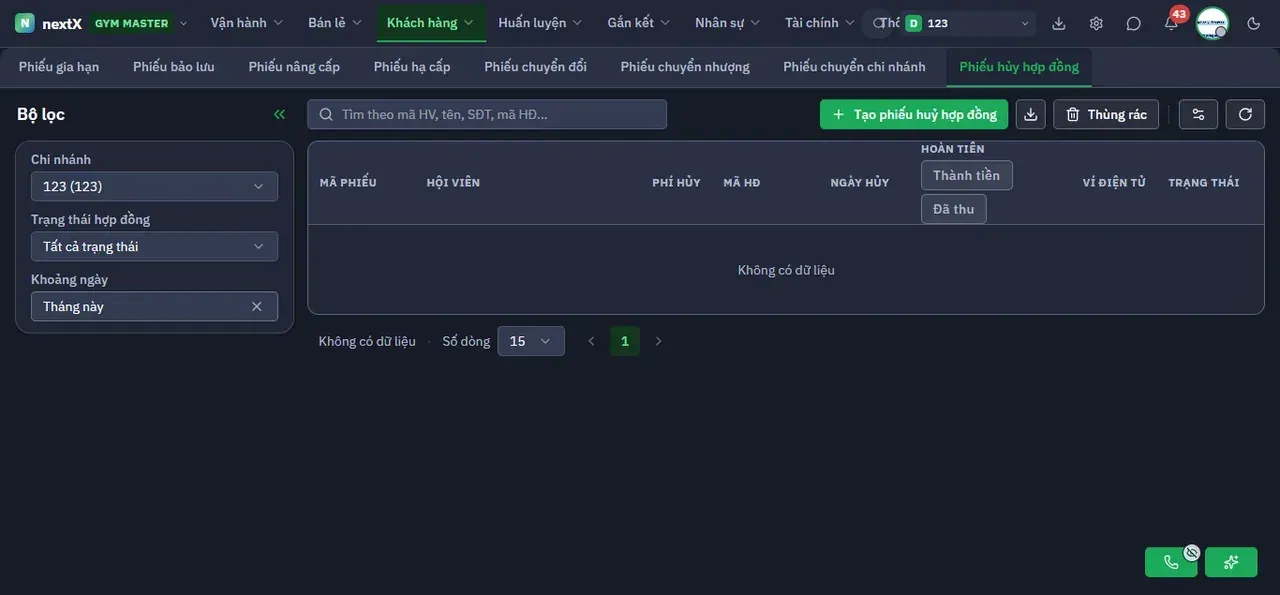The height and width of the screenshot is (595, 1280).
Task: Open the Thùng rác trash button
Action: [x=1106, y=114]
